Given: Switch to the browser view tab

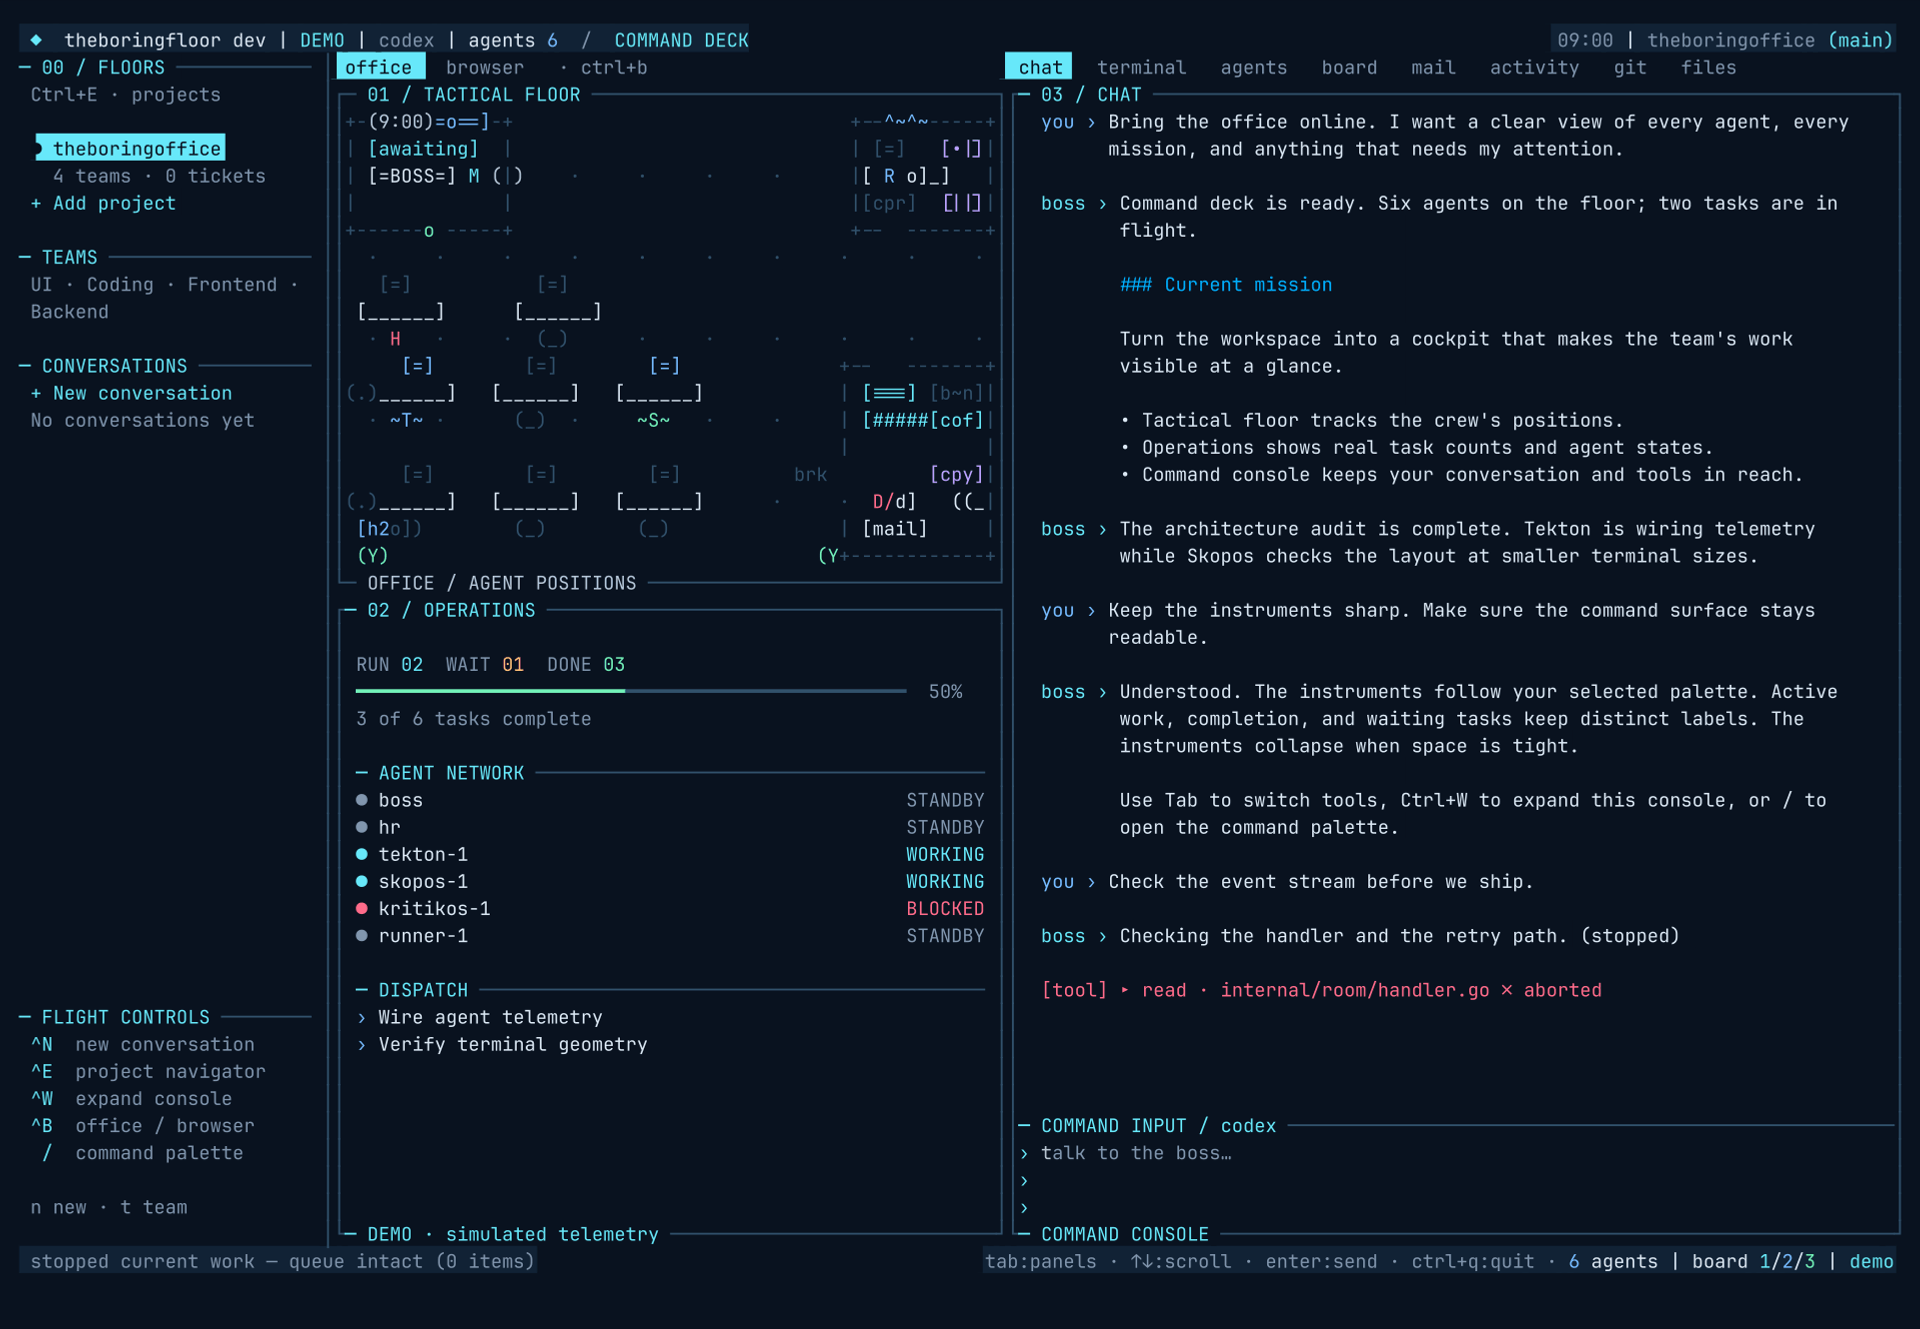Looking at the screenshot, I should coord(485,67).
